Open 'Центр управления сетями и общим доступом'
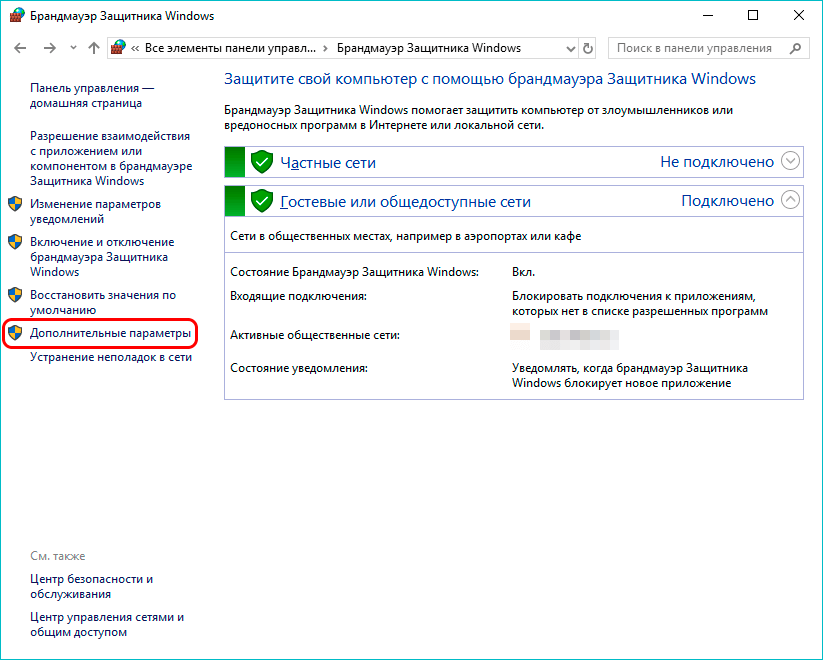The image size is (823, 660). point(107,624)
